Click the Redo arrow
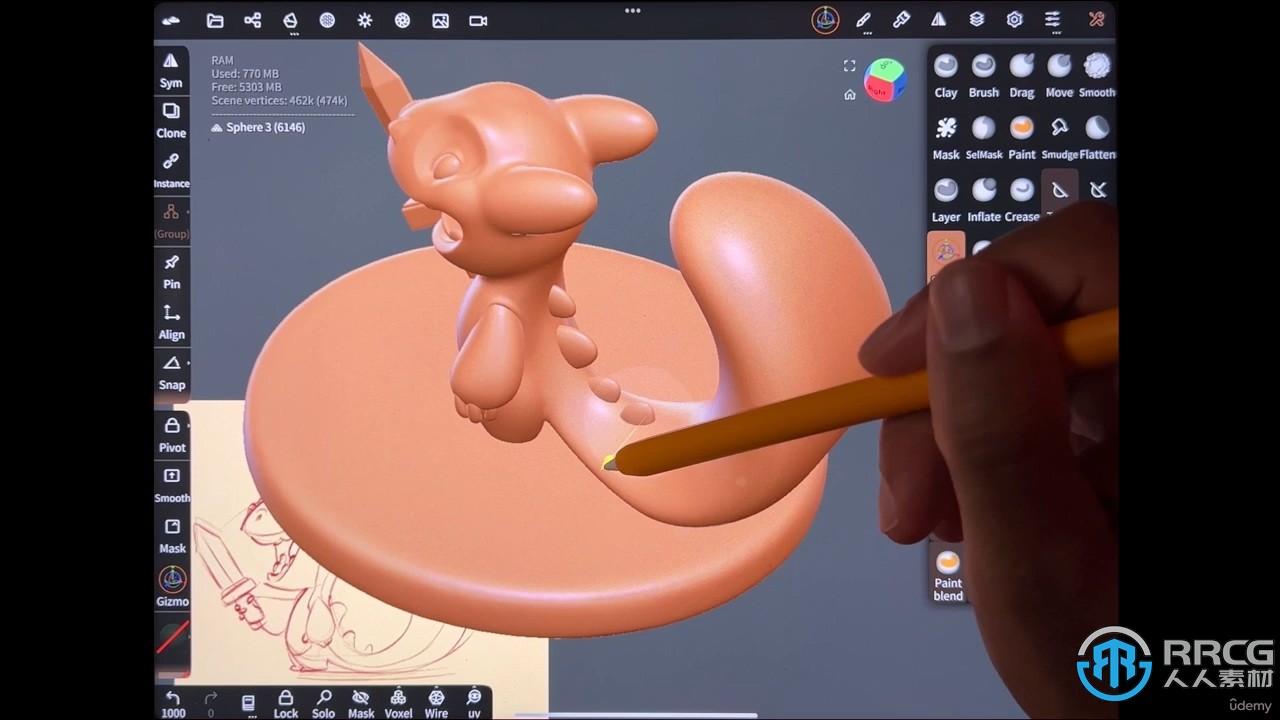Screen dimensions: 1280x720 [x=210, y=703]
